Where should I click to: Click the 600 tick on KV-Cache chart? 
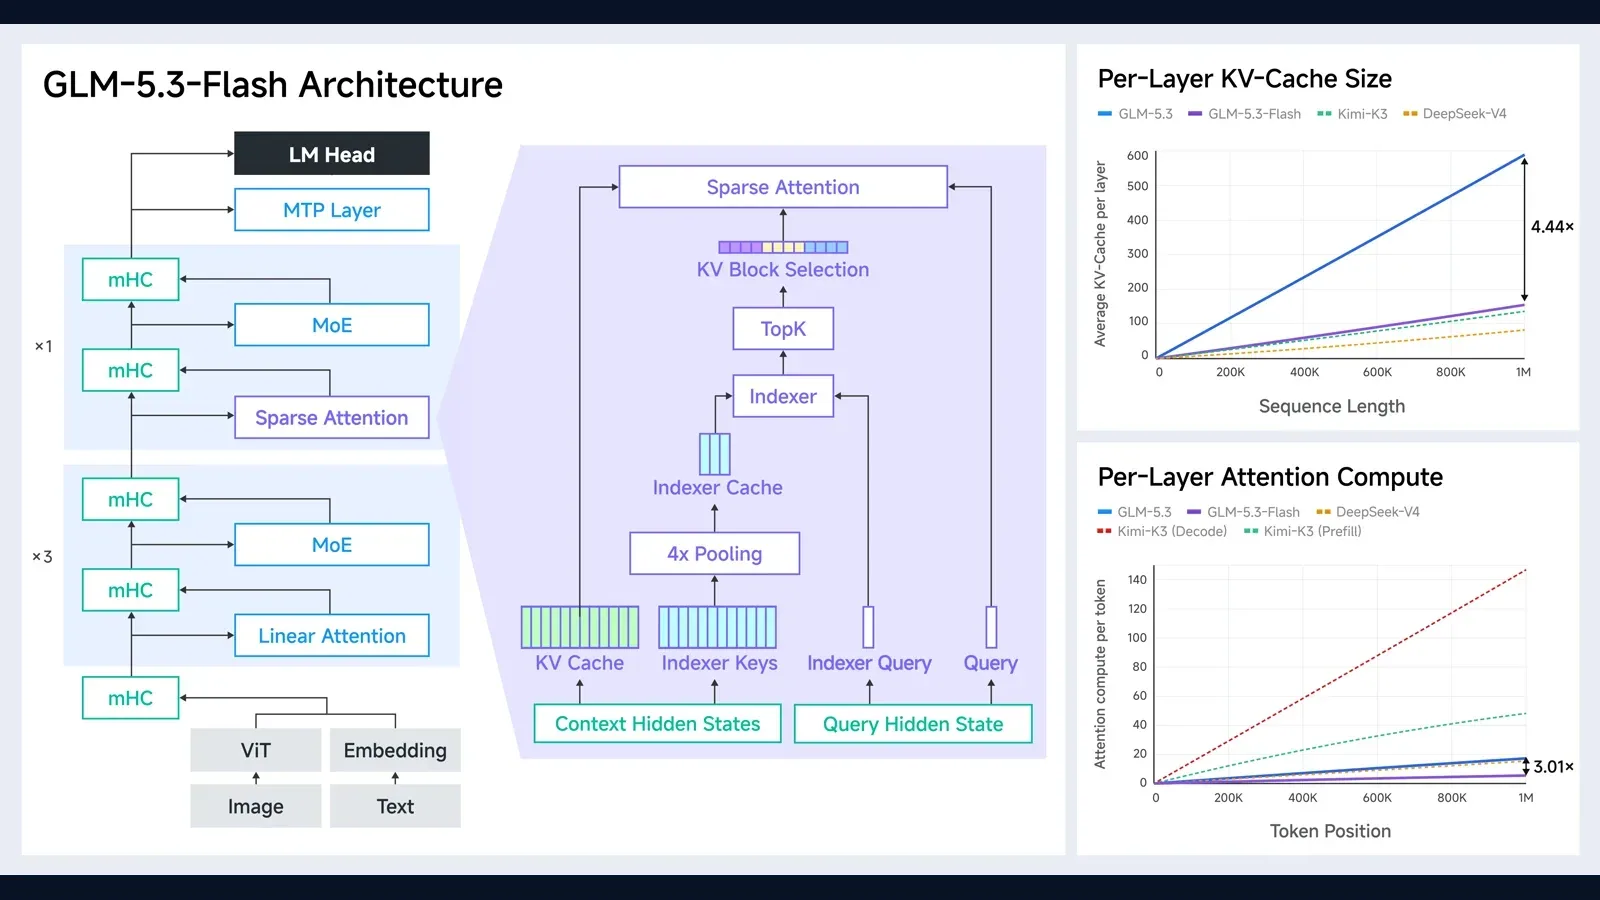coord(1138,156)
